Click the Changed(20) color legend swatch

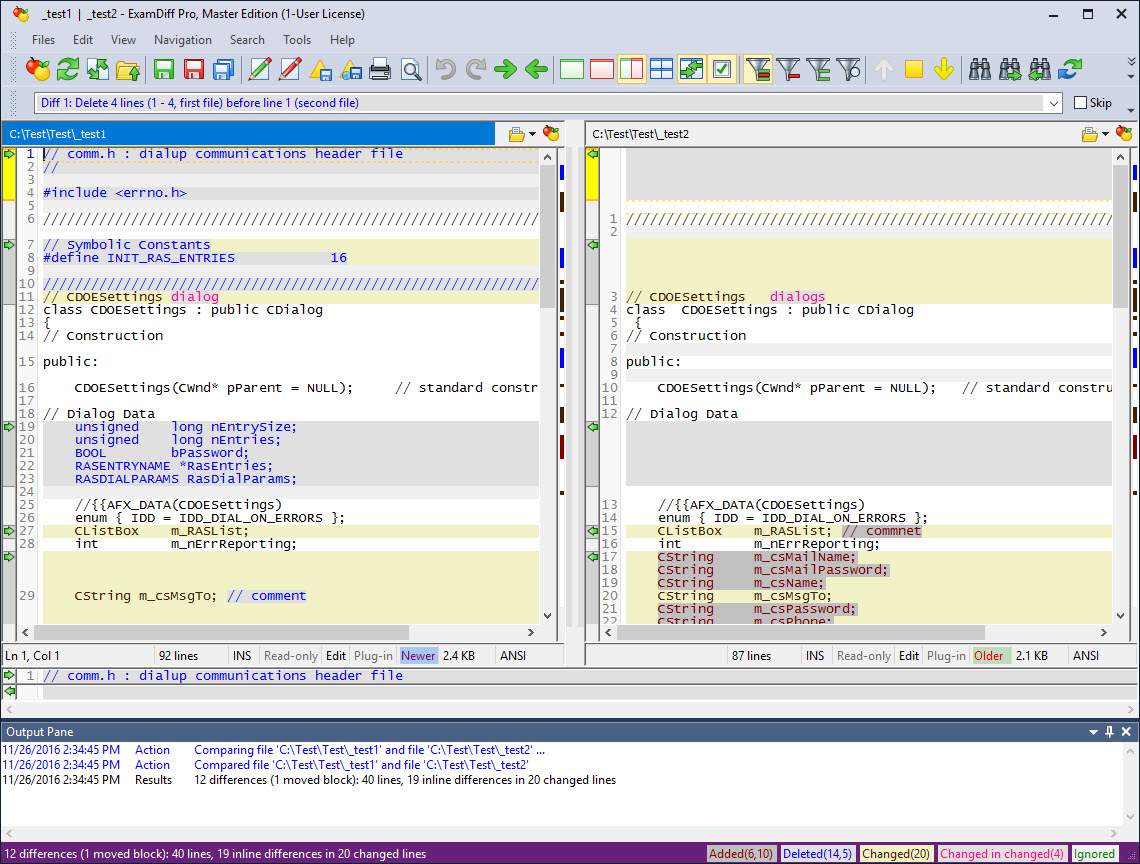[x=893, y=854]
